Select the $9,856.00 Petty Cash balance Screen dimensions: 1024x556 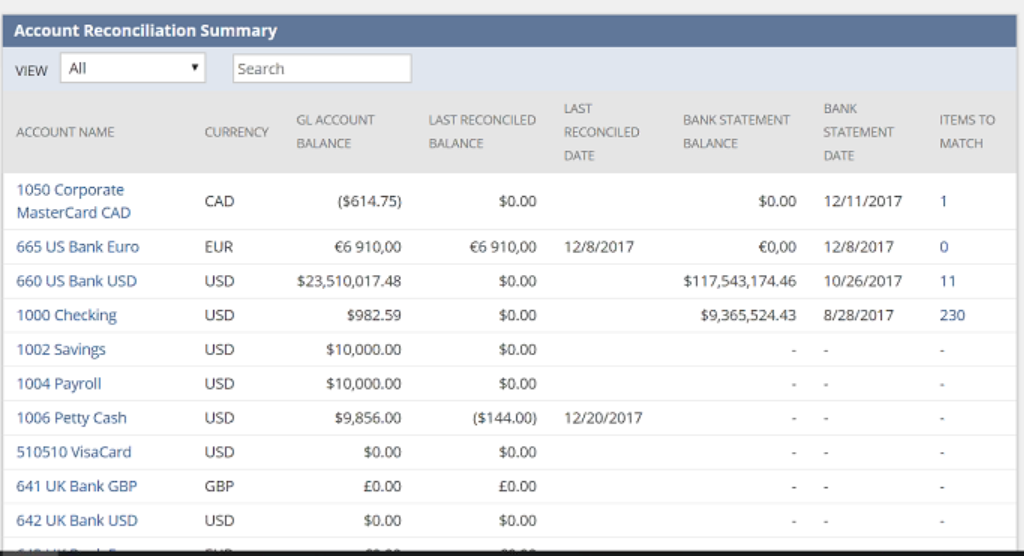click(368, 417)
